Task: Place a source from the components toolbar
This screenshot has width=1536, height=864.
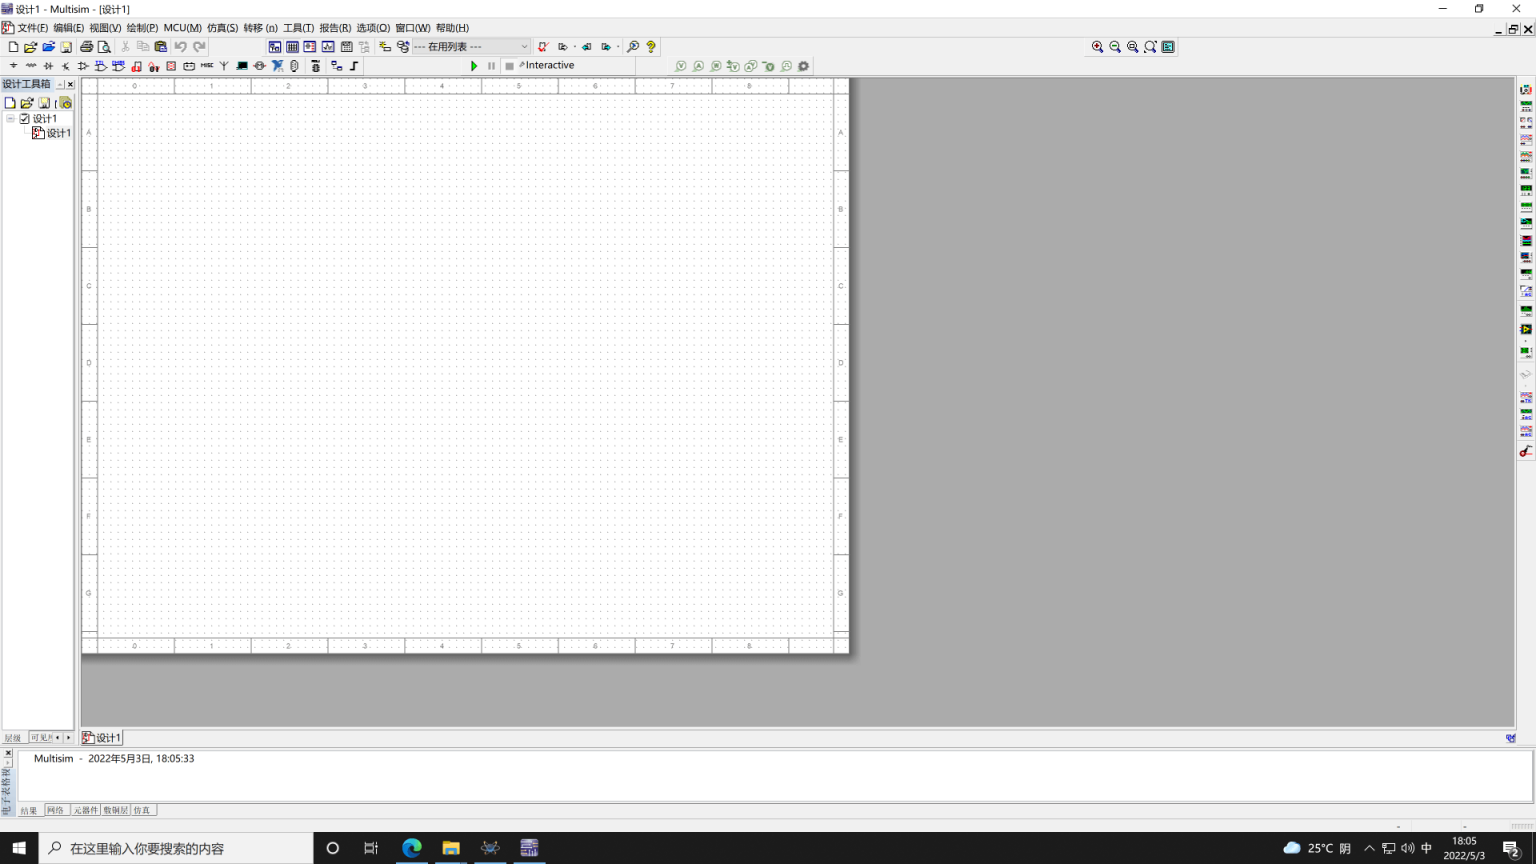Action: pyautogui.click(x=13, y=66)
